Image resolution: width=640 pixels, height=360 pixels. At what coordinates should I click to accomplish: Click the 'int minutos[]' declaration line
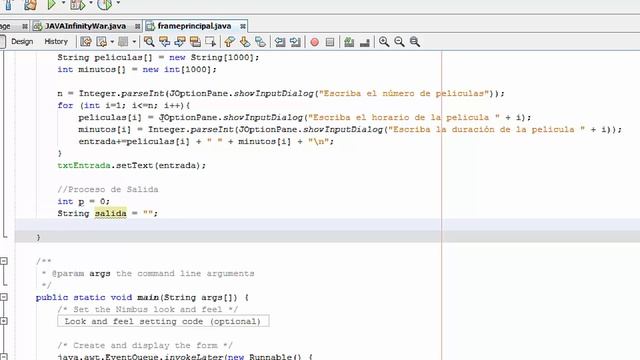click(x=137, y=69)
